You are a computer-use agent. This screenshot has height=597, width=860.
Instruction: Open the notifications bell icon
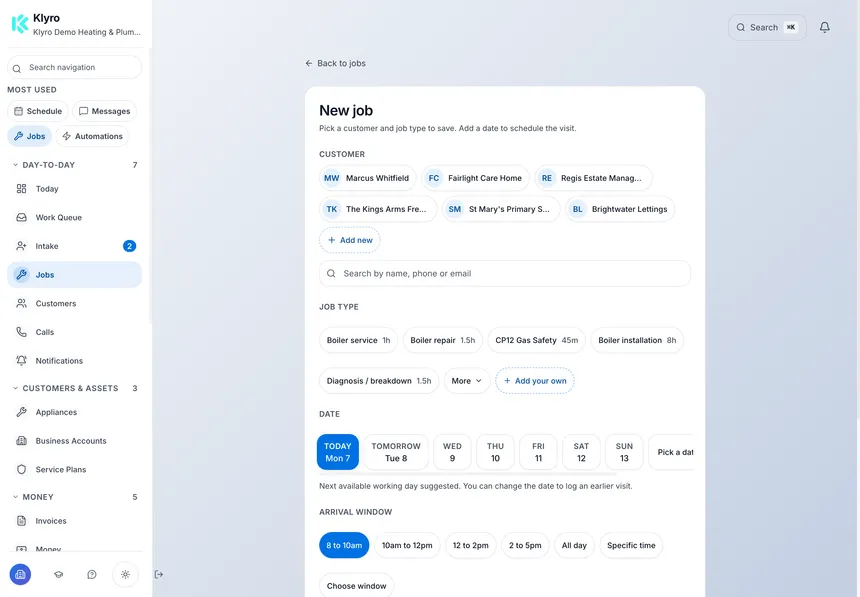coord(824,27)
